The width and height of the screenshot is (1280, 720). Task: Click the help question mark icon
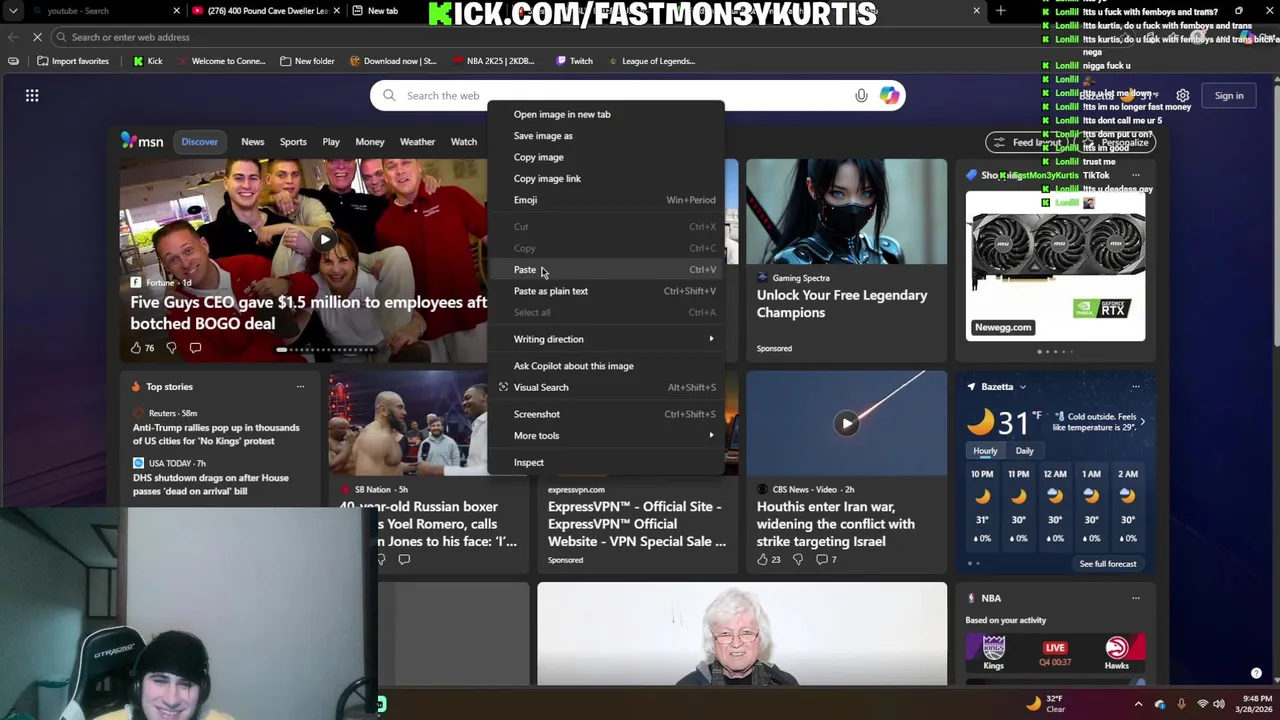click(x=1256, y=673)
